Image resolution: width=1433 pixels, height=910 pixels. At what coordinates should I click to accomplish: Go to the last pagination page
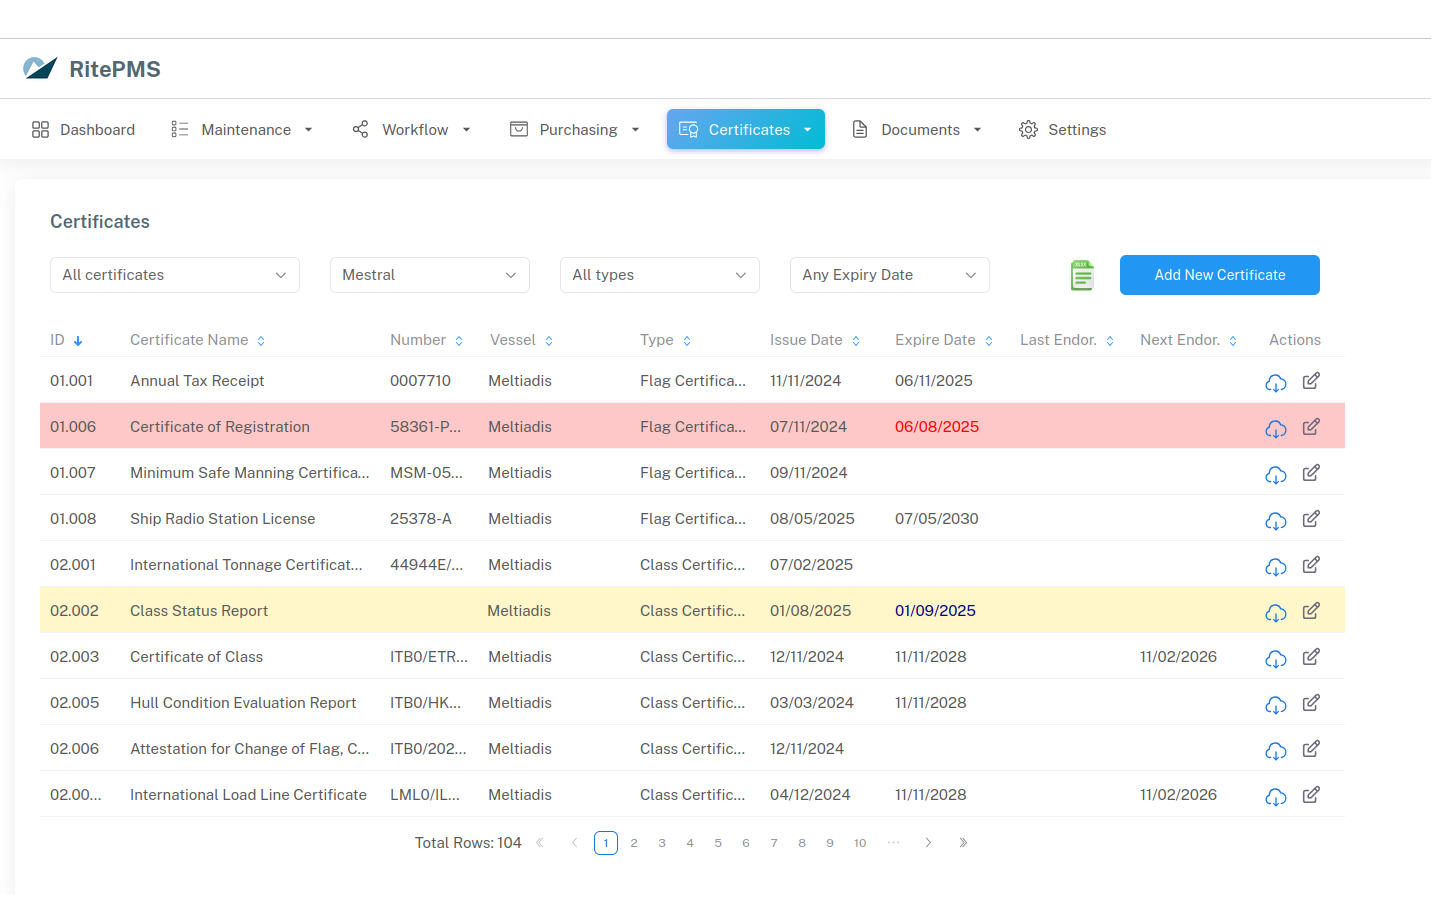[x=963, y=843]
